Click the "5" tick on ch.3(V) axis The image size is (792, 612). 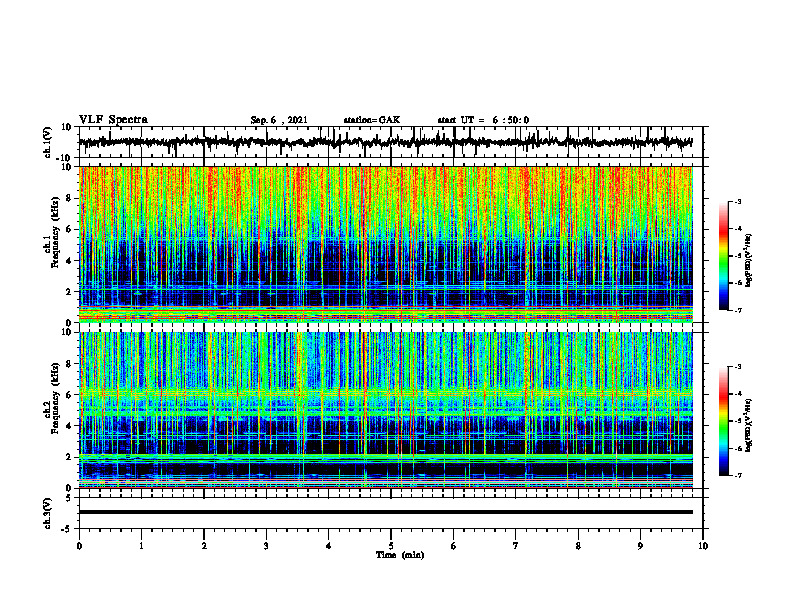coord(70,498)
